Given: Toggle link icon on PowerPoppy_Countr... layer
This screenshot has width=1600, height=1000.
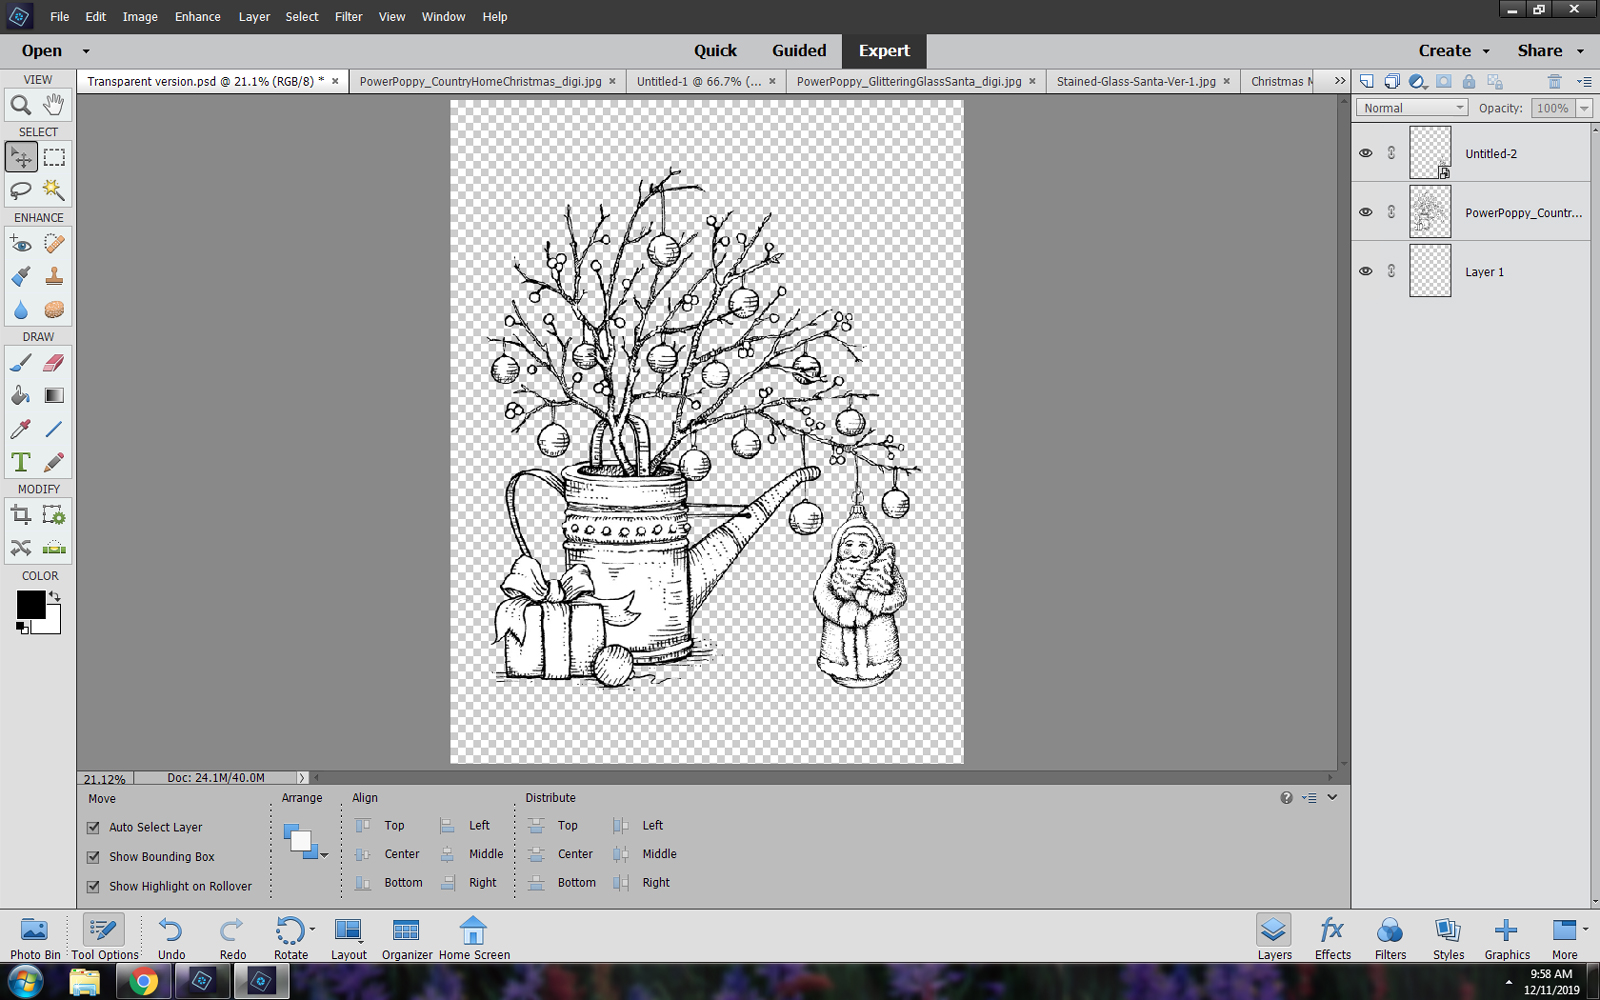Looking at the screenshot, I should [1391, 212].
